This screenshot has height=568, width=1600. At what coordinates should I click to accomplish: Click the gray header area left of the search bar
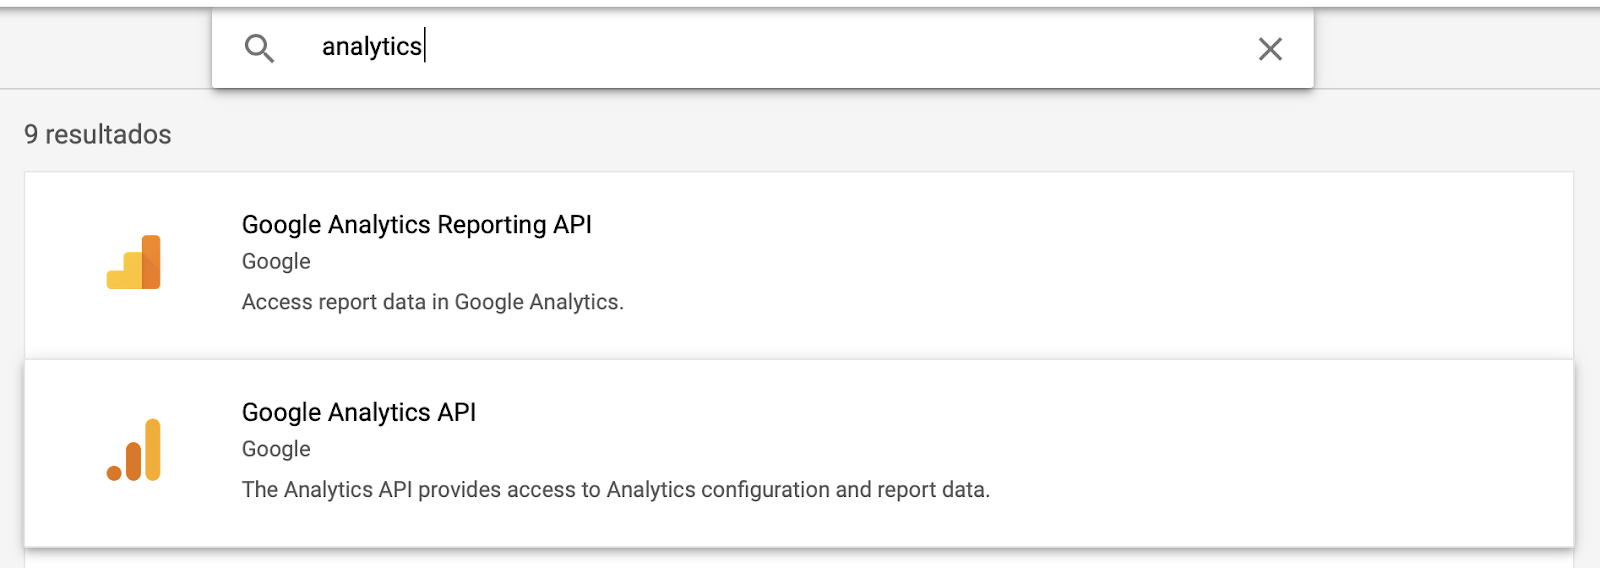105,50
